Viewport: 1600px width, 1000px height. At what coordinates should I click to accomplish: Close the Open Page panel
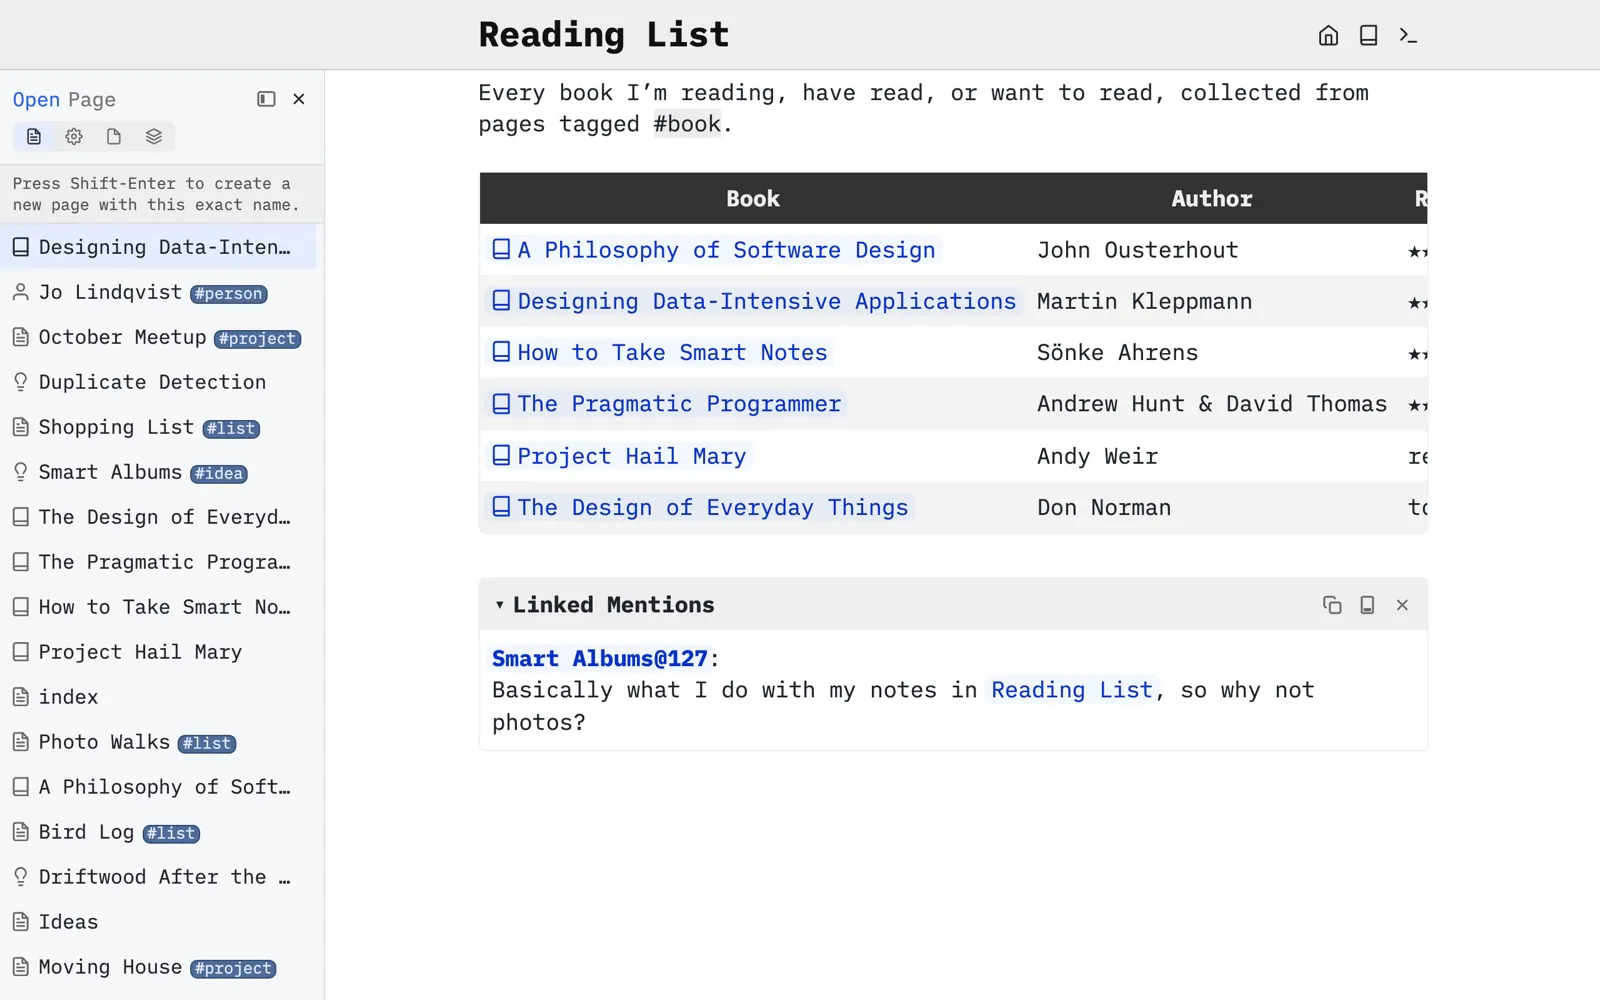click(299, 99)
